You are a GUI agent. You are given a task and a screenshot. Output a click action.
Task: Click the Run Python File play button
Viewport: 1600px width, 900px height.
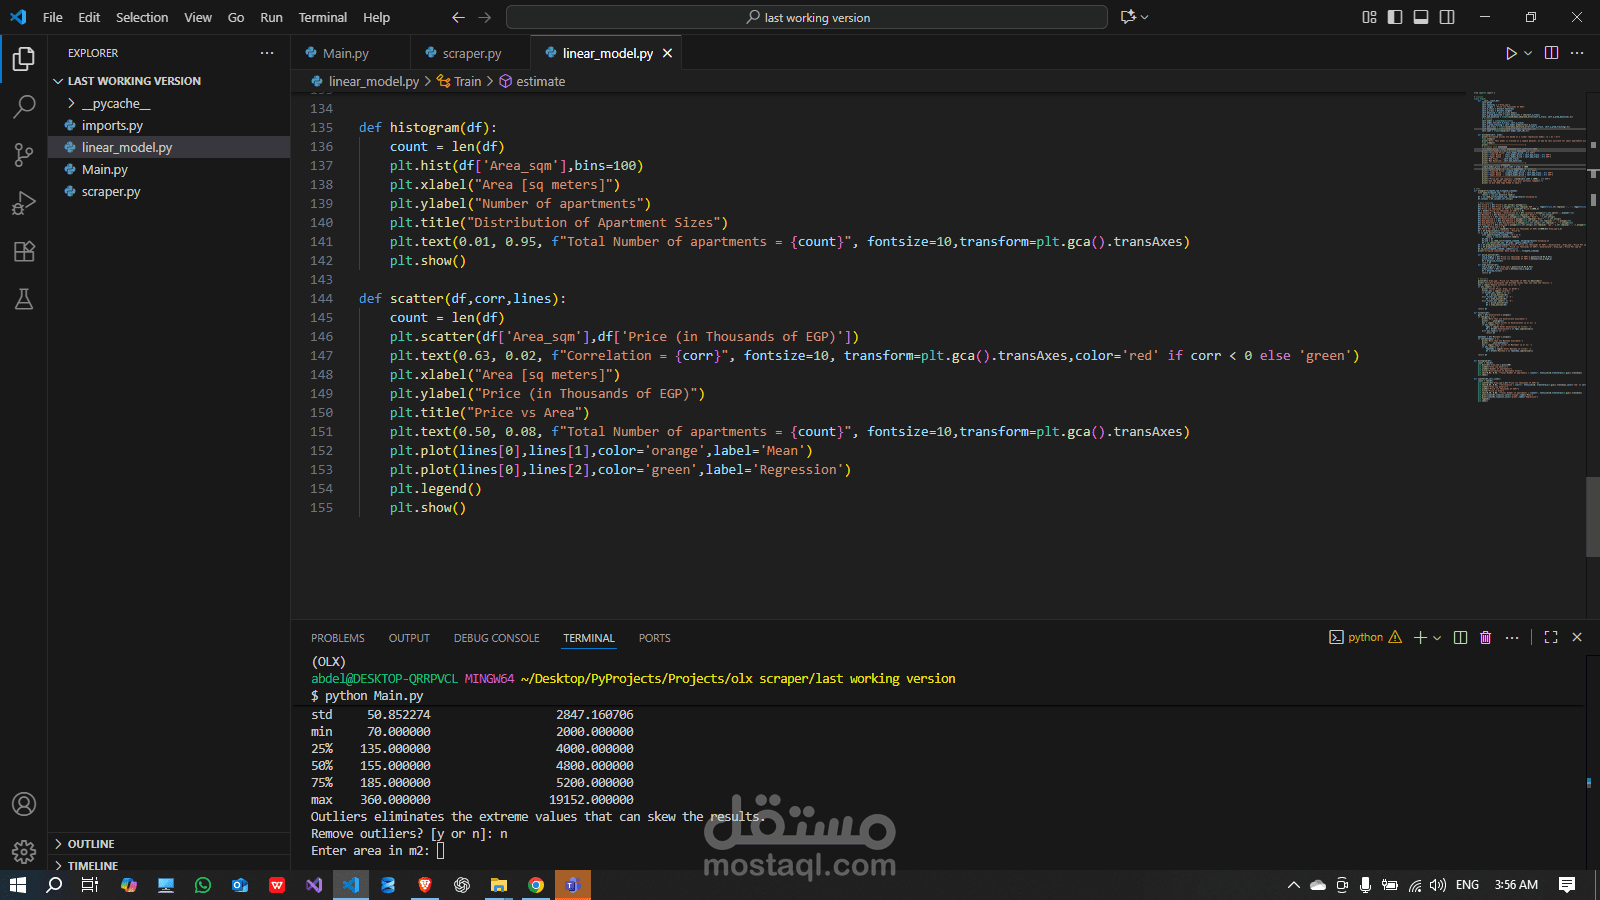[x=1511, y=53]
